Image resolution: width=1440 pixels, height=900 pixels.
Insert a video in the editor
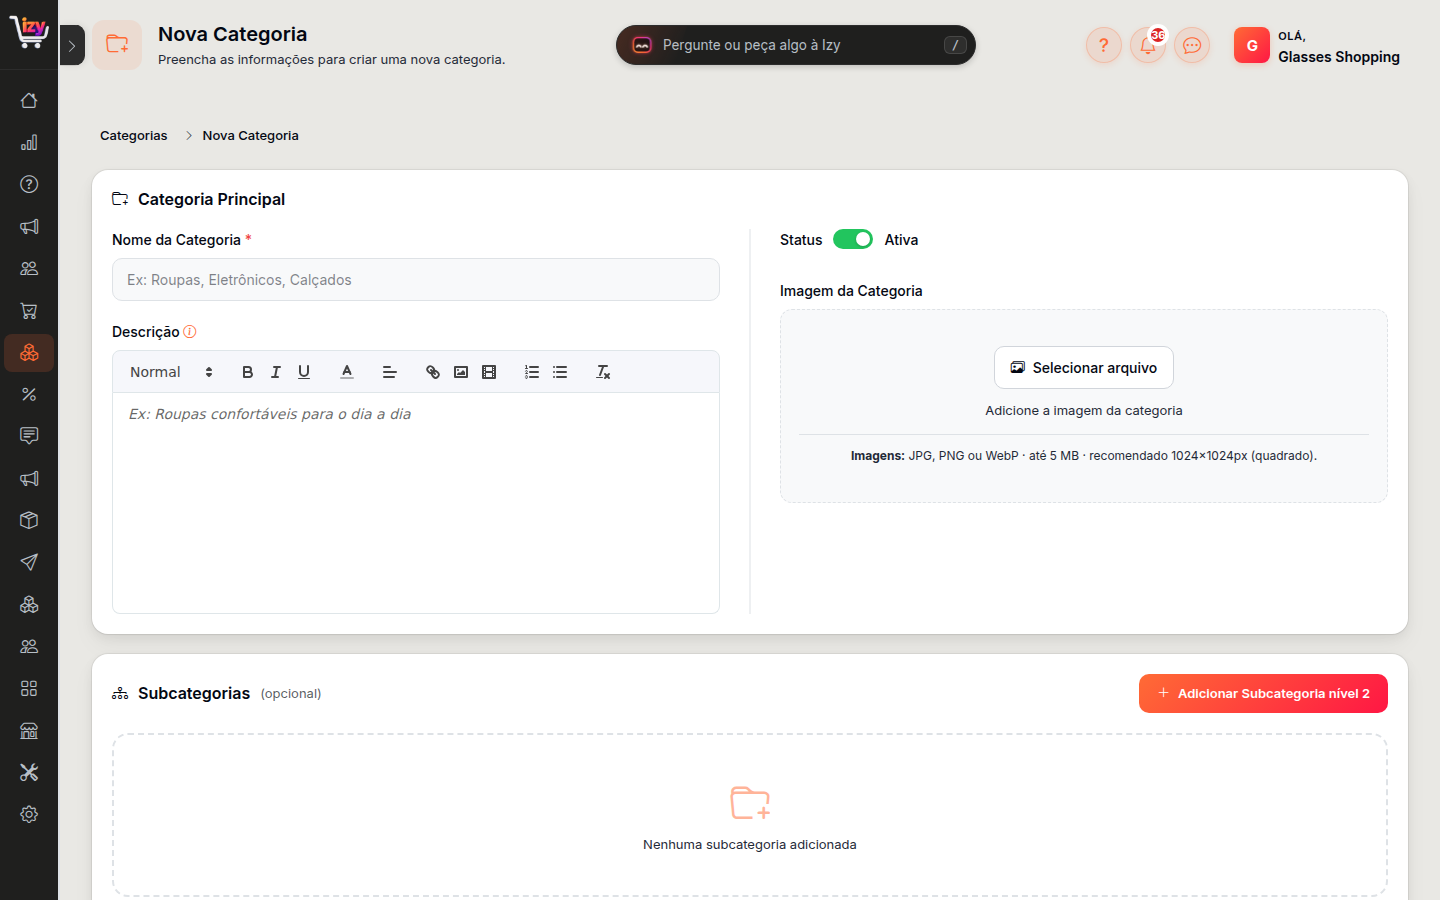[x=489, y=372]
